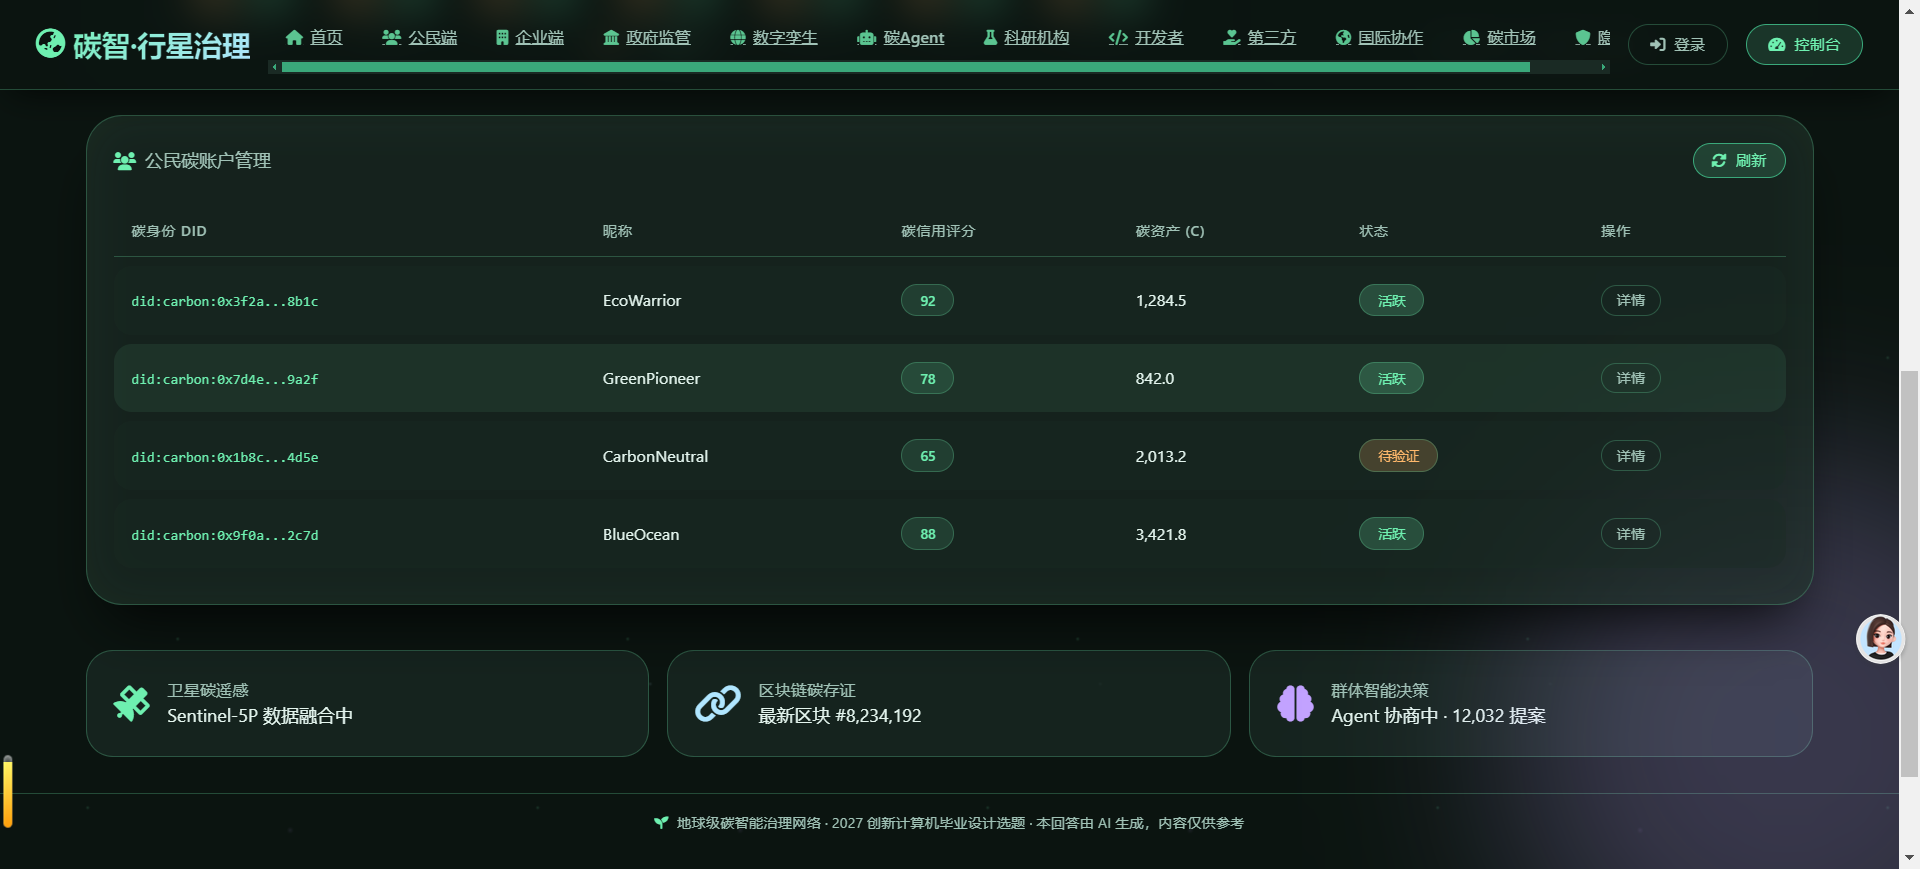View 详情 for CarbonNeutral

(x=1630, y=456)
